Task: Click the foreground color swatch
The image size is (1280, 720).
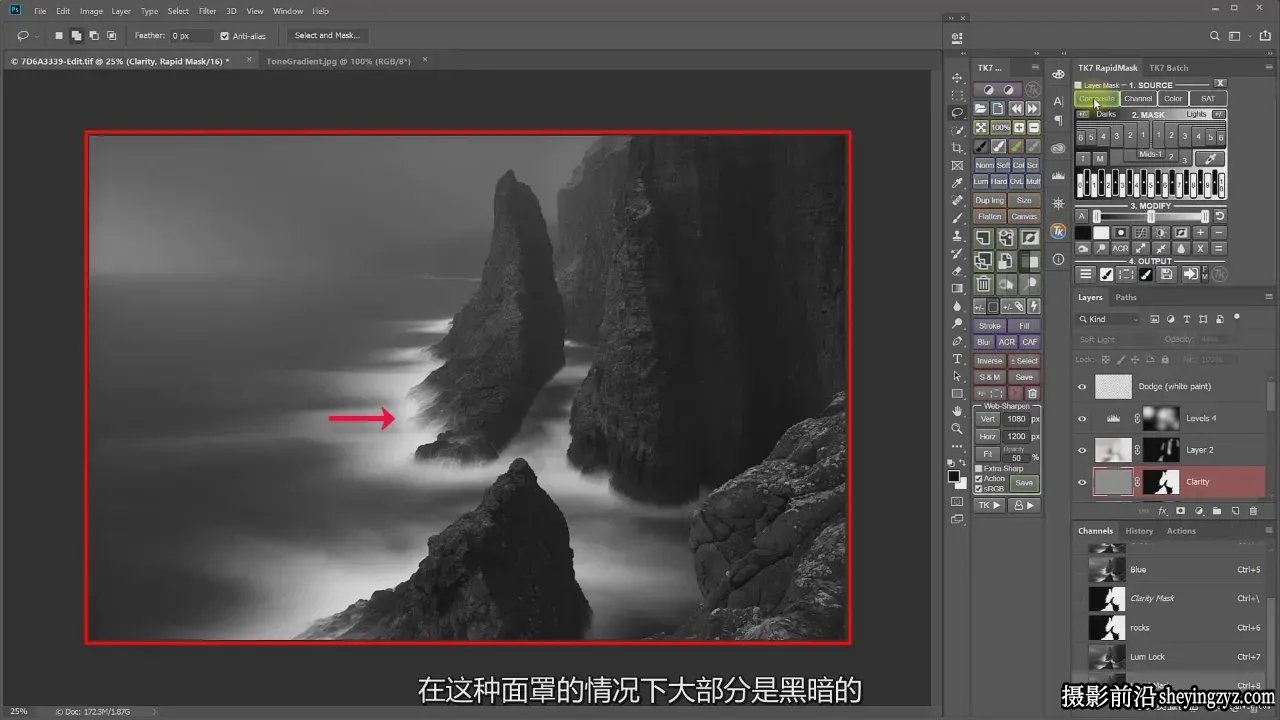Action: 954,476
